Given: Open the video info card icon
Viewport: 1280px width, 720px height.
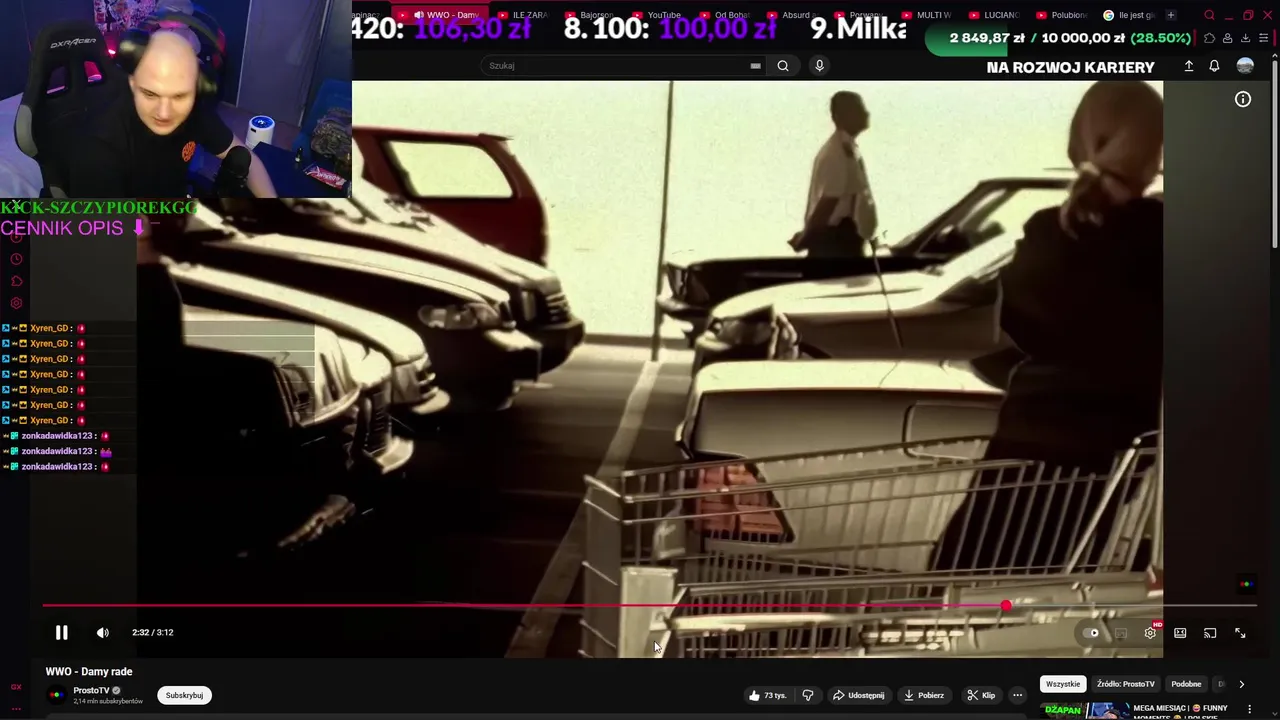Looking at the screenshot, I should tap(1243, 99).
